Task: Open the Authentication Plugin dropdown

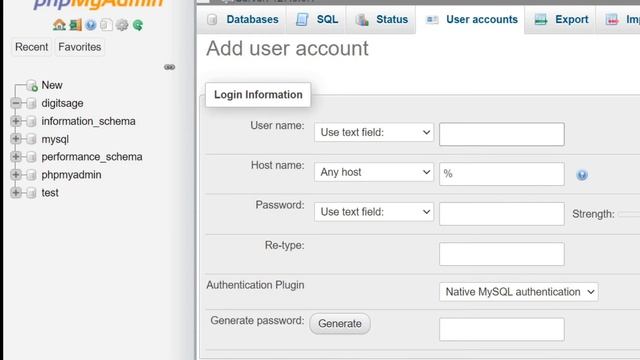Action: (x=519, y=292)
